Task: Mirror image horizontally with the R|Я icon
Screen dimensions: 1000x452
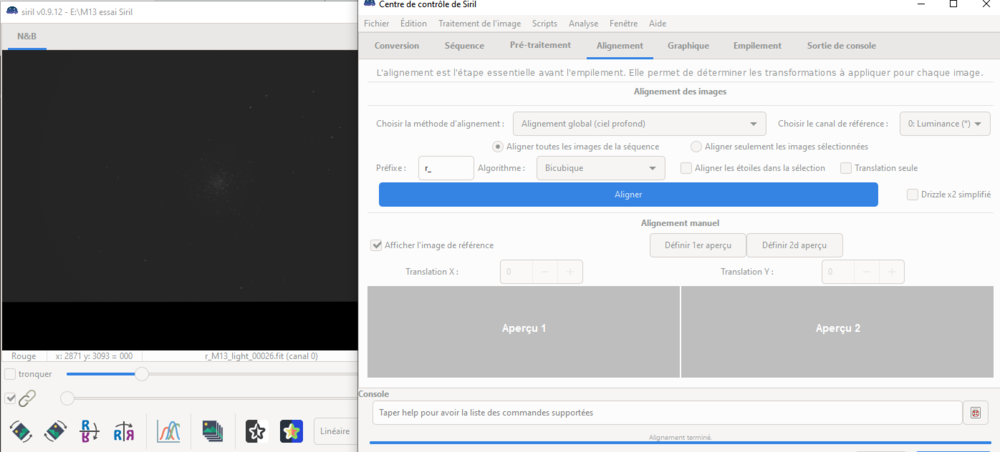Action: click(123, 432)
